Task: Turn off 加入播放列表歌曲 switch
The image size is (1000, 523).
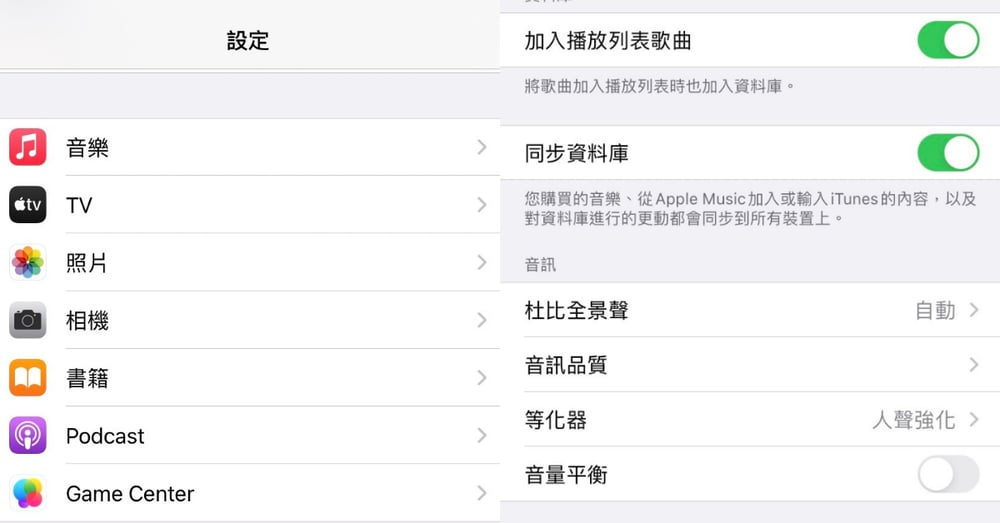Action: pos(948,40)
